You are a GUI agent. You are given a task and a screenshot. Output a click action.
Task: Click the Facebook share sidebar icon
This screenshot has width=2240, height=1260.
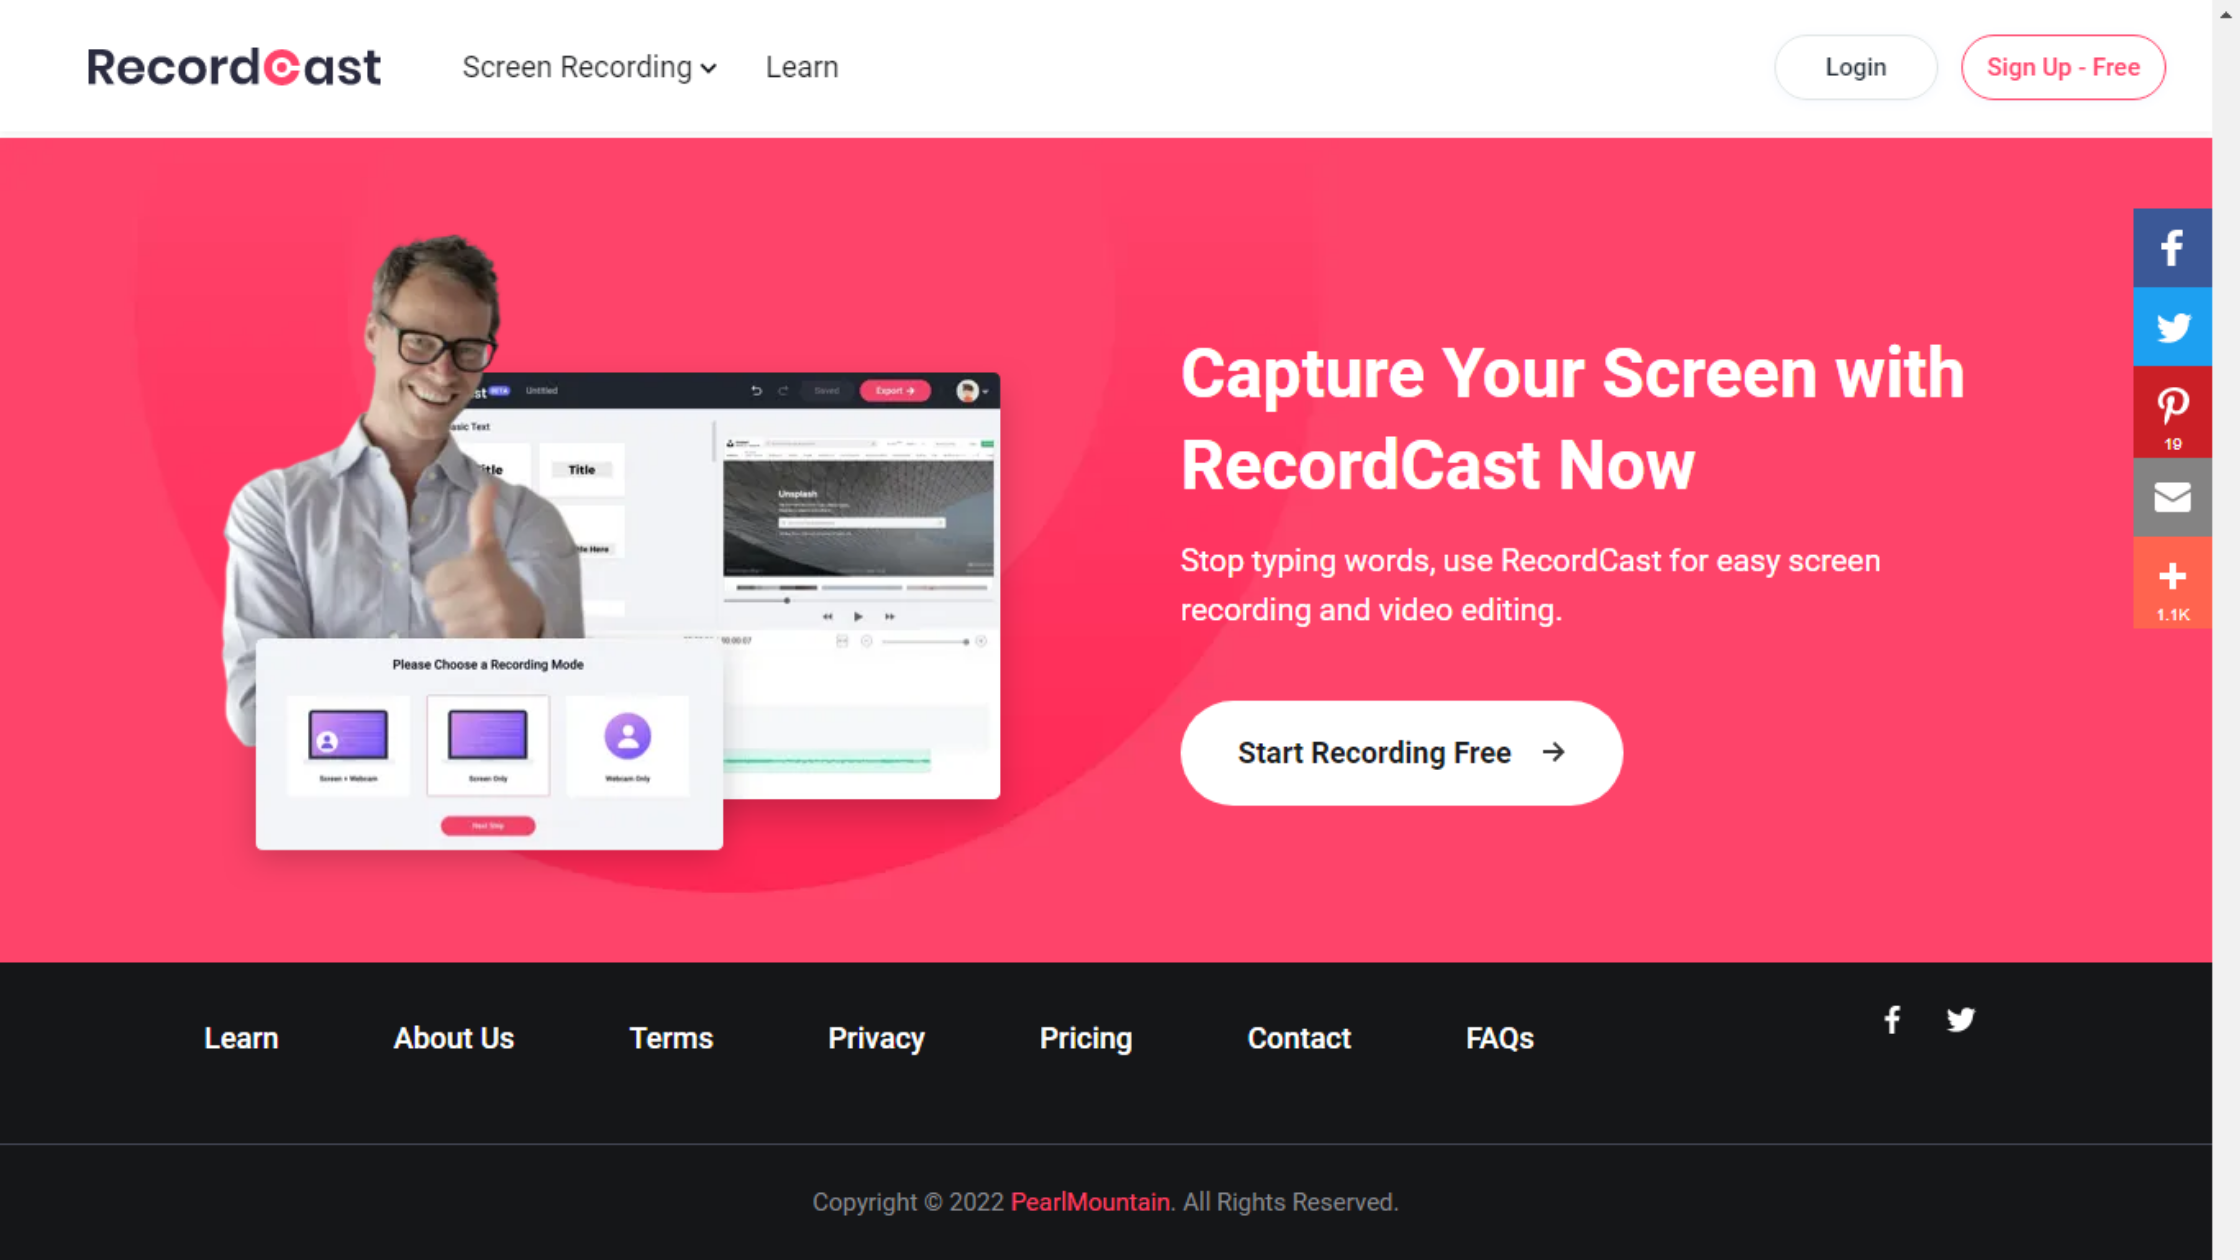click(x=2171, y=248)
